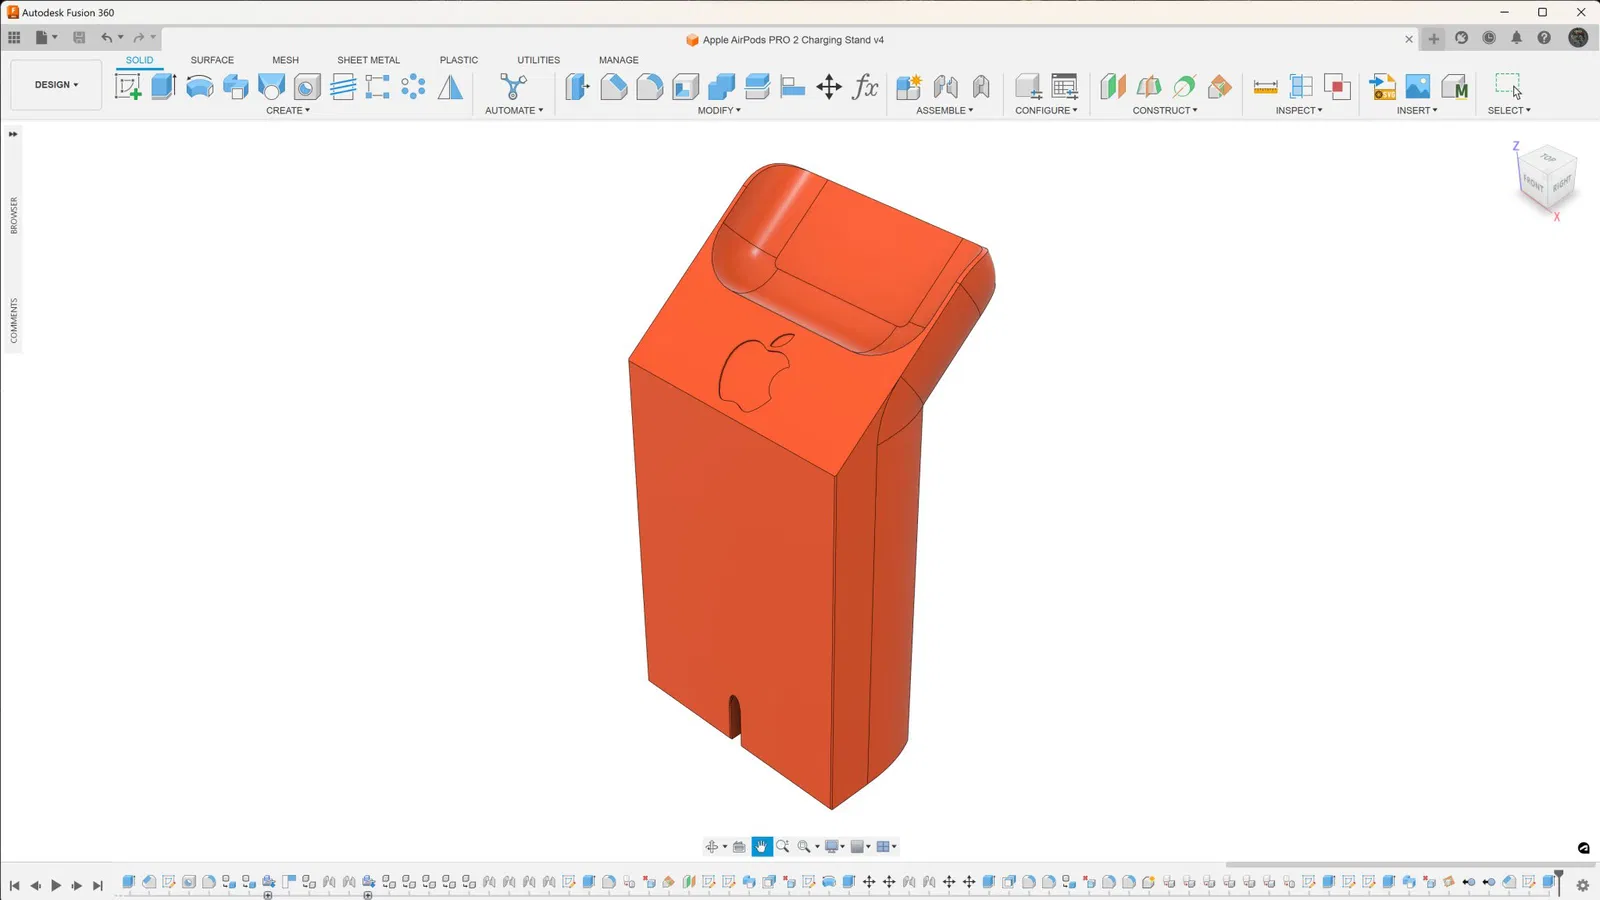This screenshot has height=900, width=1600.
Task: Jump to the end of the timeline
Action: [98, 885]
